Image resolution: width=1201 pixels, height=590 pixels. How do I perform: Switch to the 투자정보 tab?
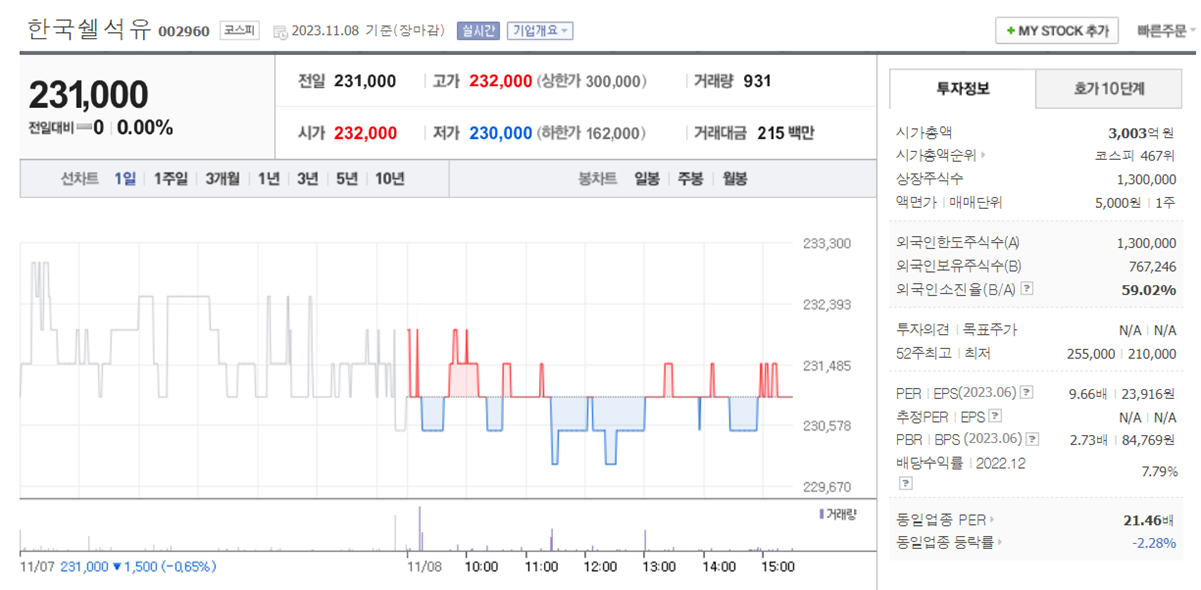point(962,88)
